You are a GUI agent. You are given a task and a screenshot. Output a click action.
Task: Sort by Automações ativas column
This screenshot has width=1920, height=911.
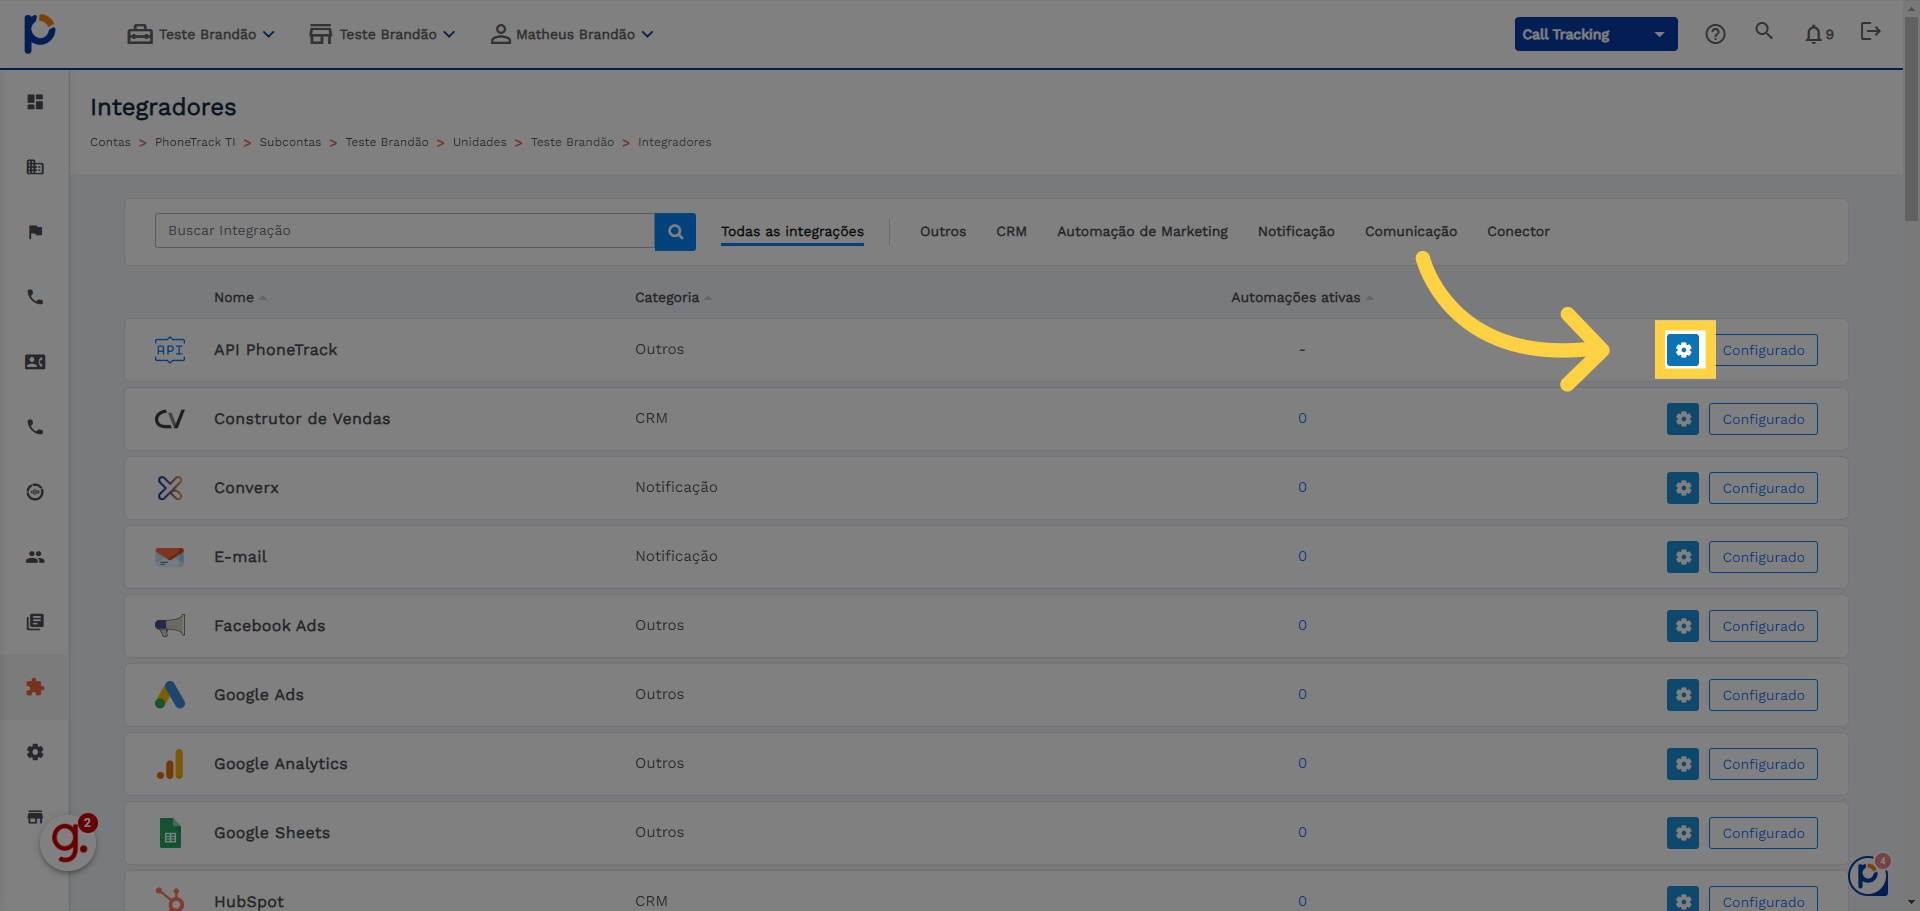tap(1302, 298)
